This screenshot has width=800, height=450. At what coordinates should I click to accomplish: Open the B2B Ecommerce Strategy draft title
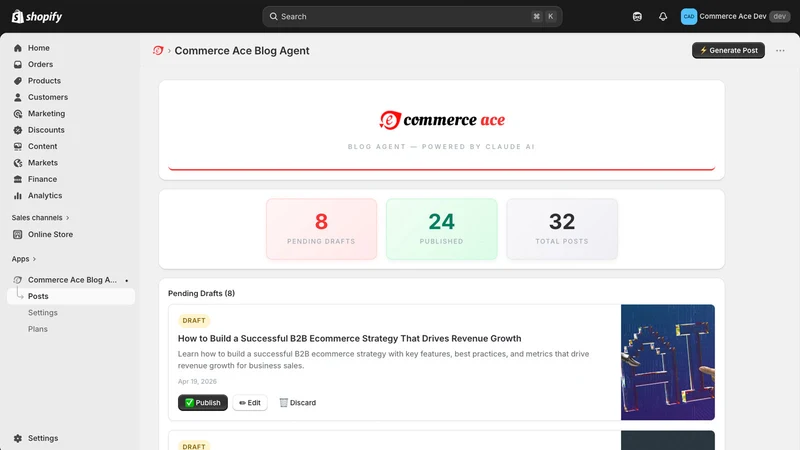coord(349,338)
